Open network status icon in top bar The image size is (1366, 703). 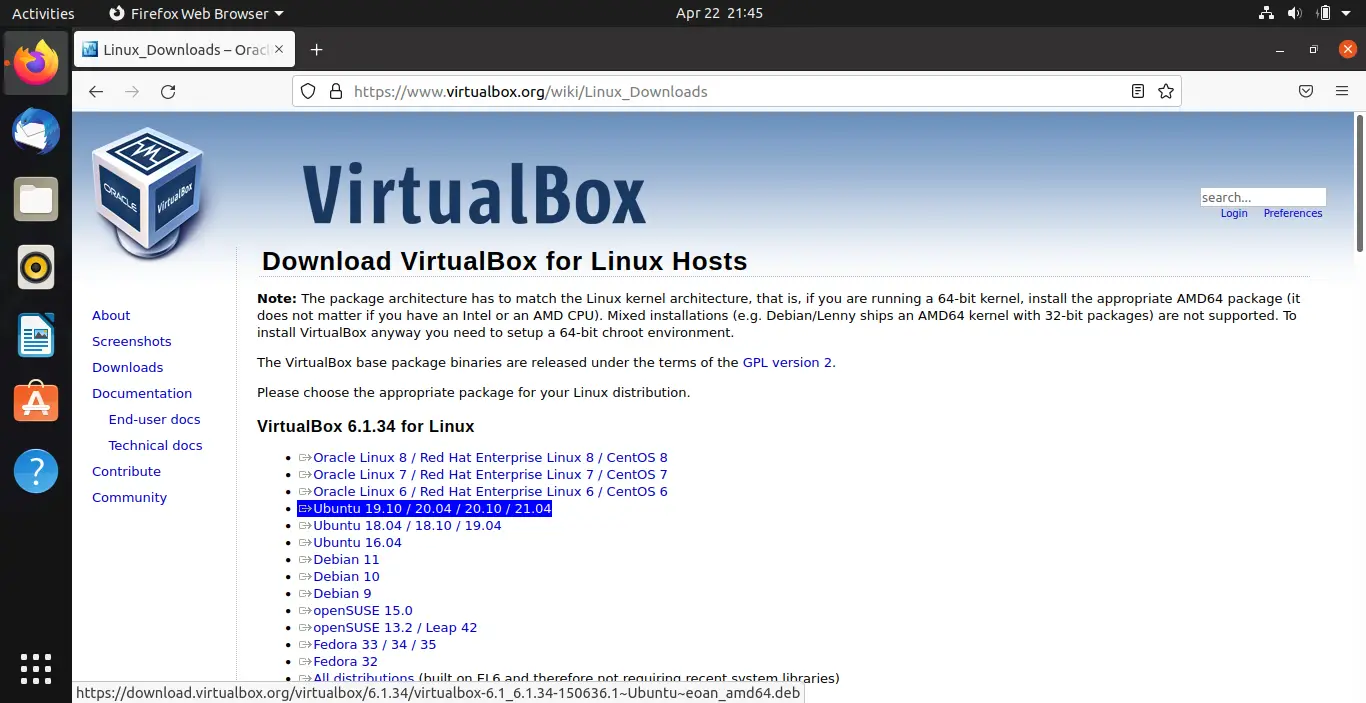coord(1267,13)
